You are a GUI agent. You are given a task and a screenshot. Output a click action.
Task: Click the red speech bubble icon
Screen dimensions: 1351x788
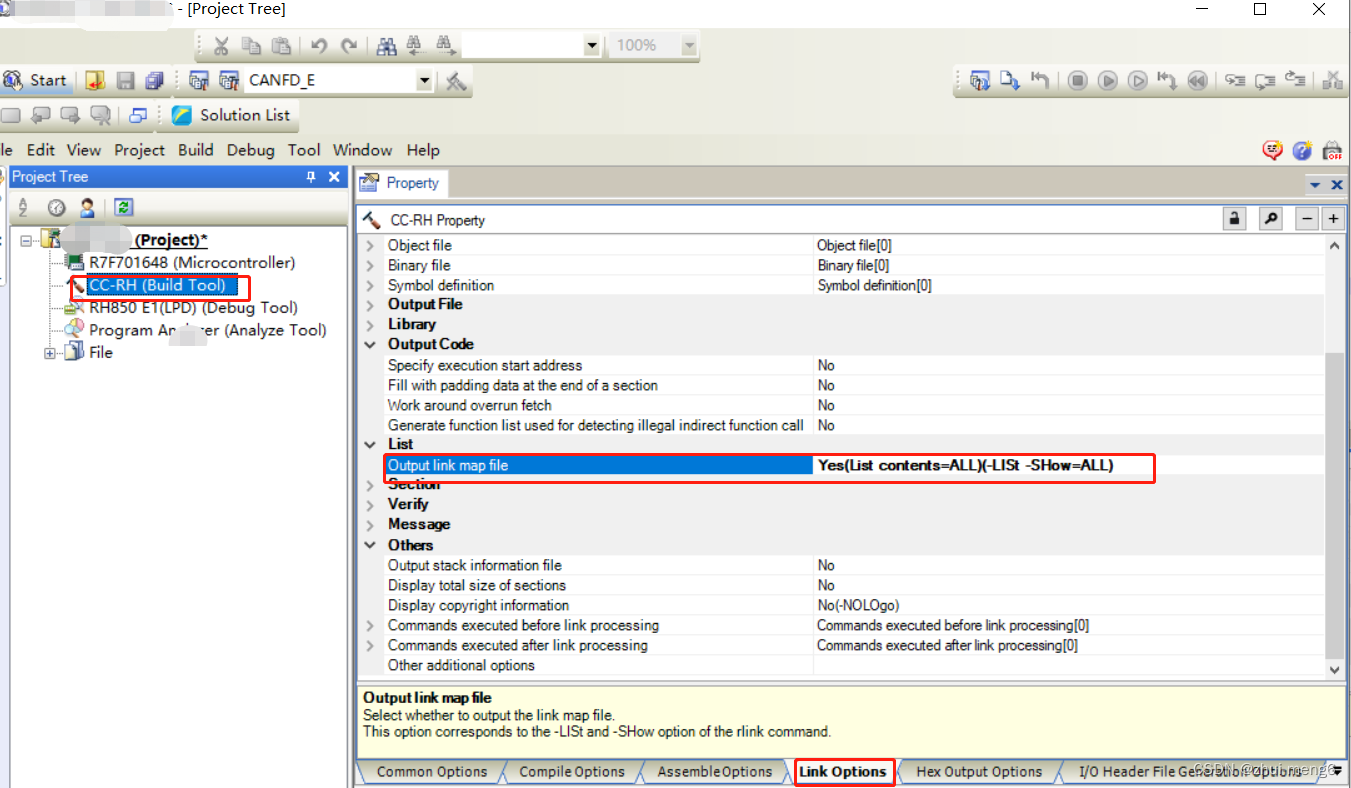1272,150
